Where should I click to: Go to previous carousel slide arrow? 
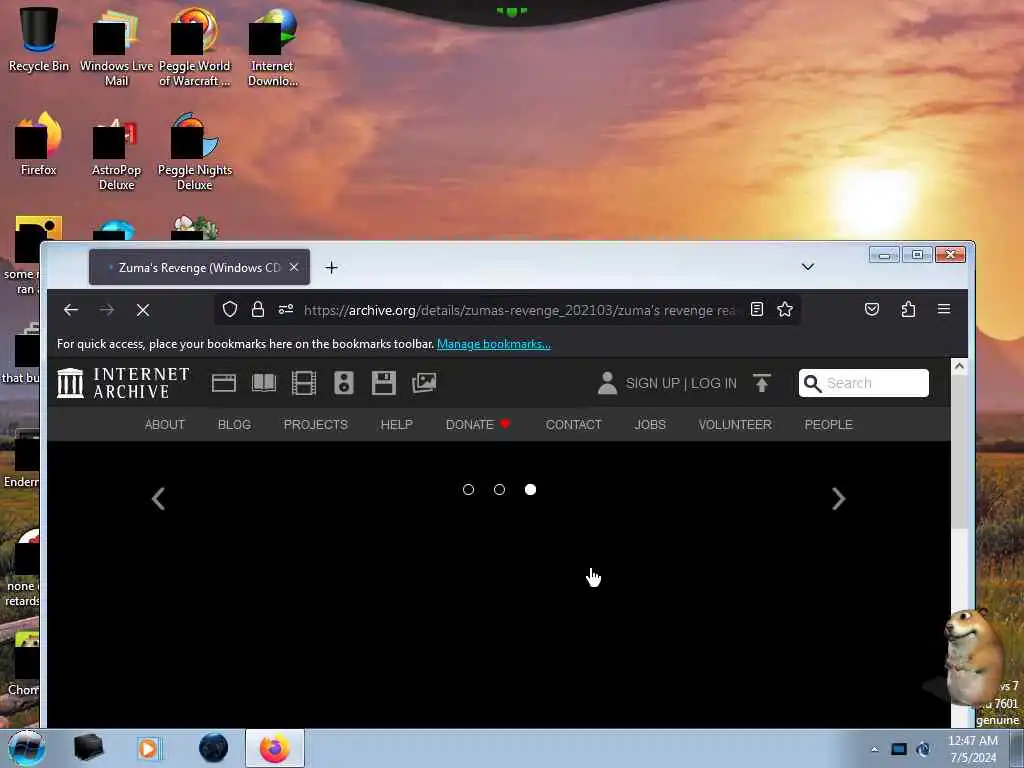pos(158,499)
